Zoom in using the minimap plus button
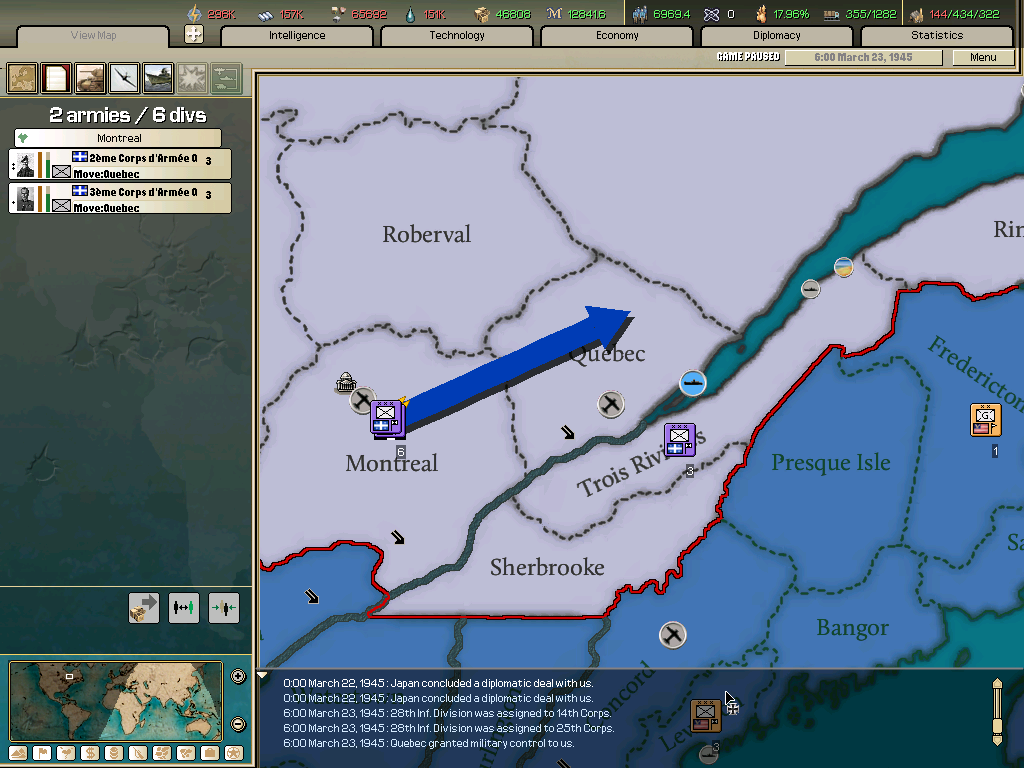1024x768 pixels. (x=237, y=676)
